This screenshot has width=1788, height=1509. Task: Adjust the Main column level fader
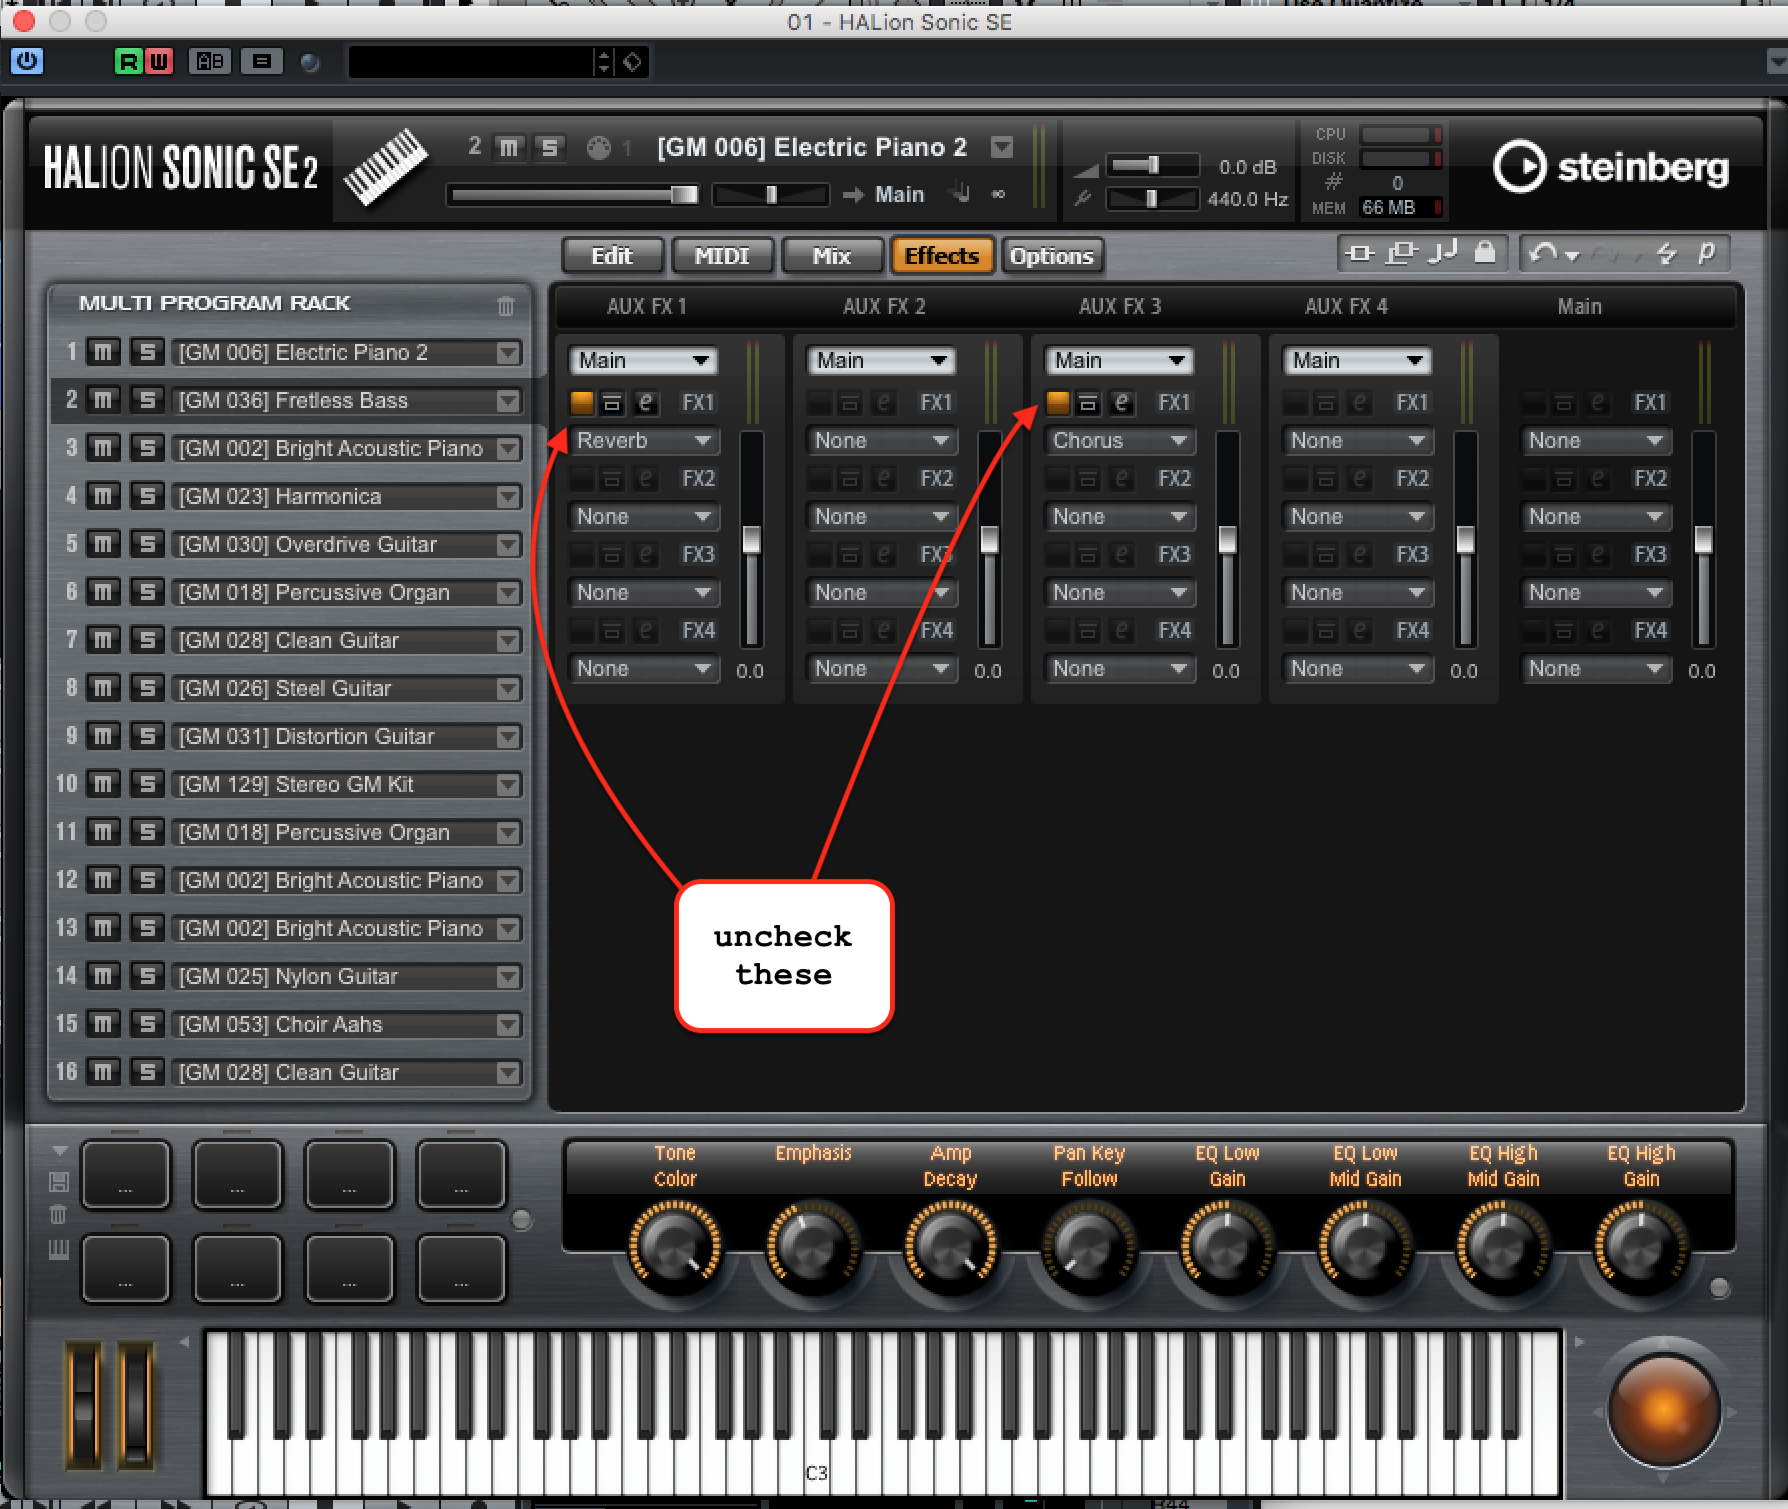[x=1703, y=540]
